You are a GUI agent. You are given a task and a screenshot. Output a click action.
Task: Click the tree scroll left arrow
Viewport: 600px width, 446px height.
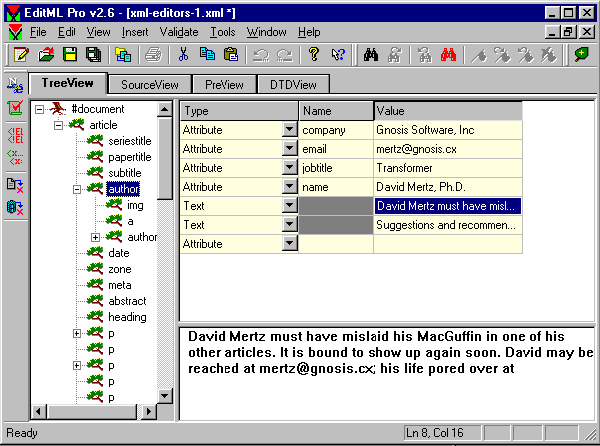pyautogui.click(x=38, y=412)
